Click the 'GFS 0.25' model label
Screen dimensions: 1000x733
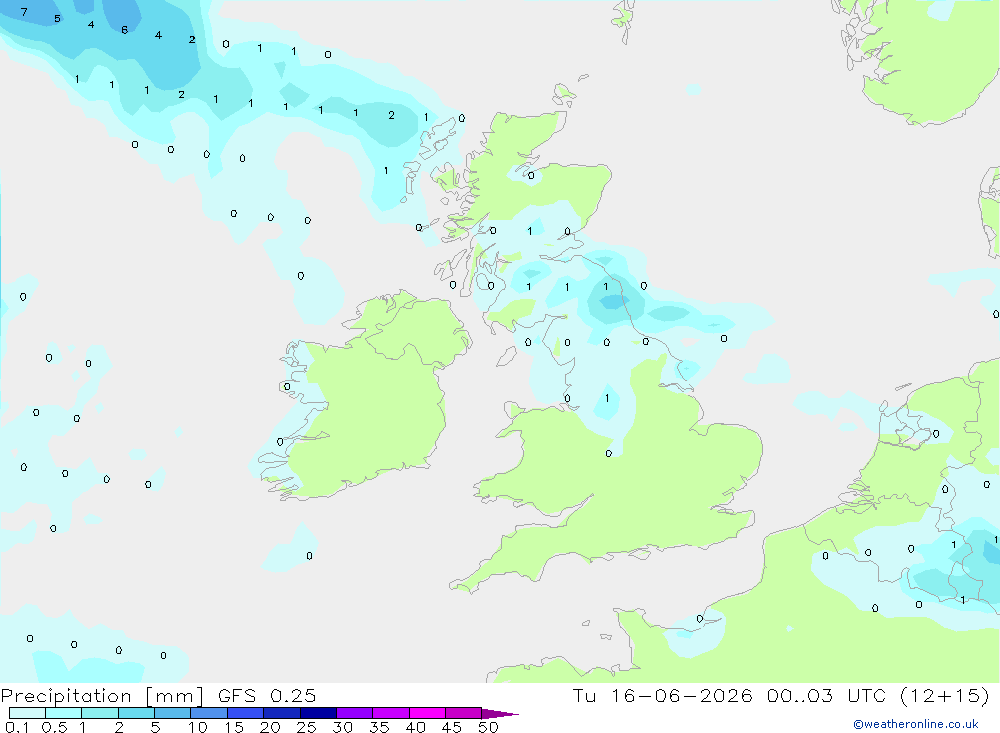click(x=267, y=695)
